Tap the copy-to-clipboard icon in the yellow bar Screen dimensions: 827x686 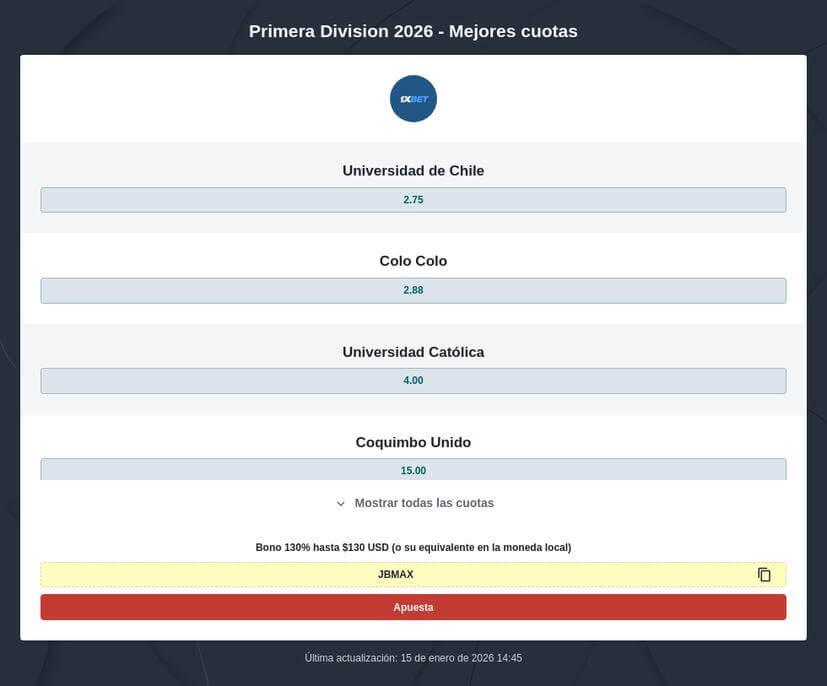tap(764, 574)
